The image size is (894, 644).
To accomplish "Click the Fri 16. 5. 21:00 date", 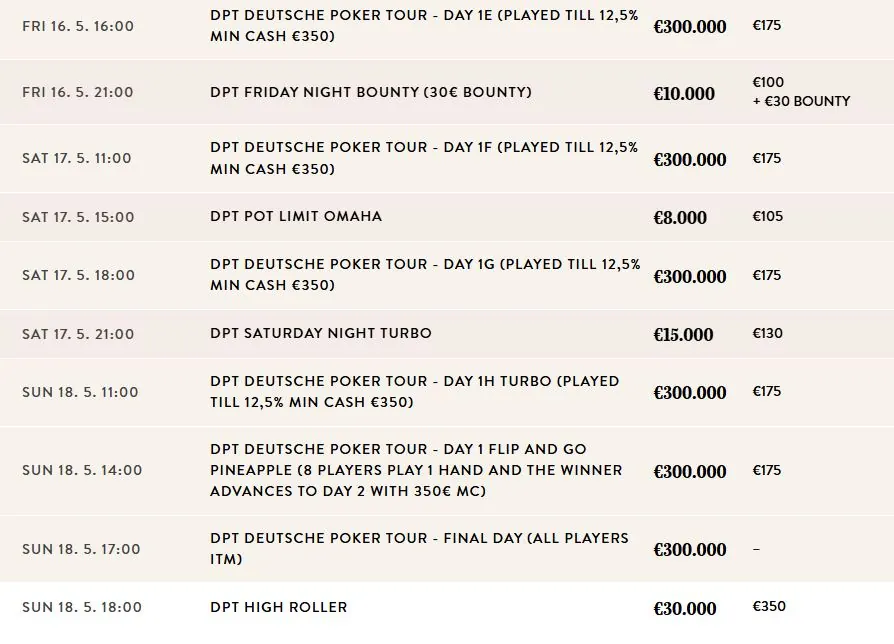I will click(x=77, y=92).
